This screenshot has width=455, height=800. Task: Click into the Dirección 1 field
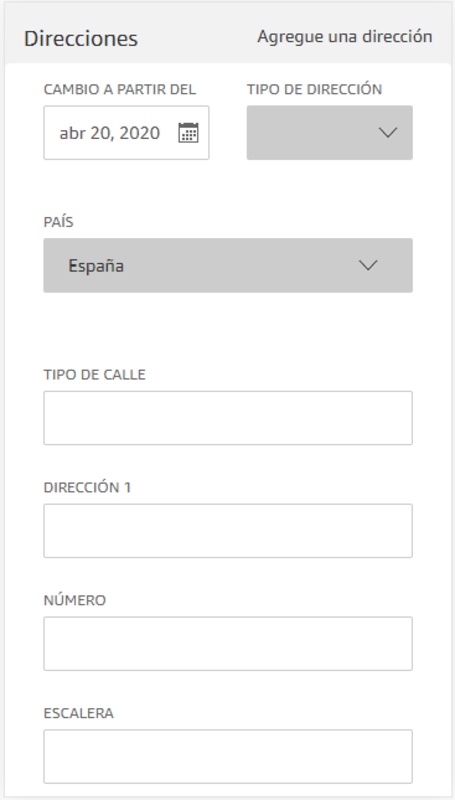click(228, 531)
